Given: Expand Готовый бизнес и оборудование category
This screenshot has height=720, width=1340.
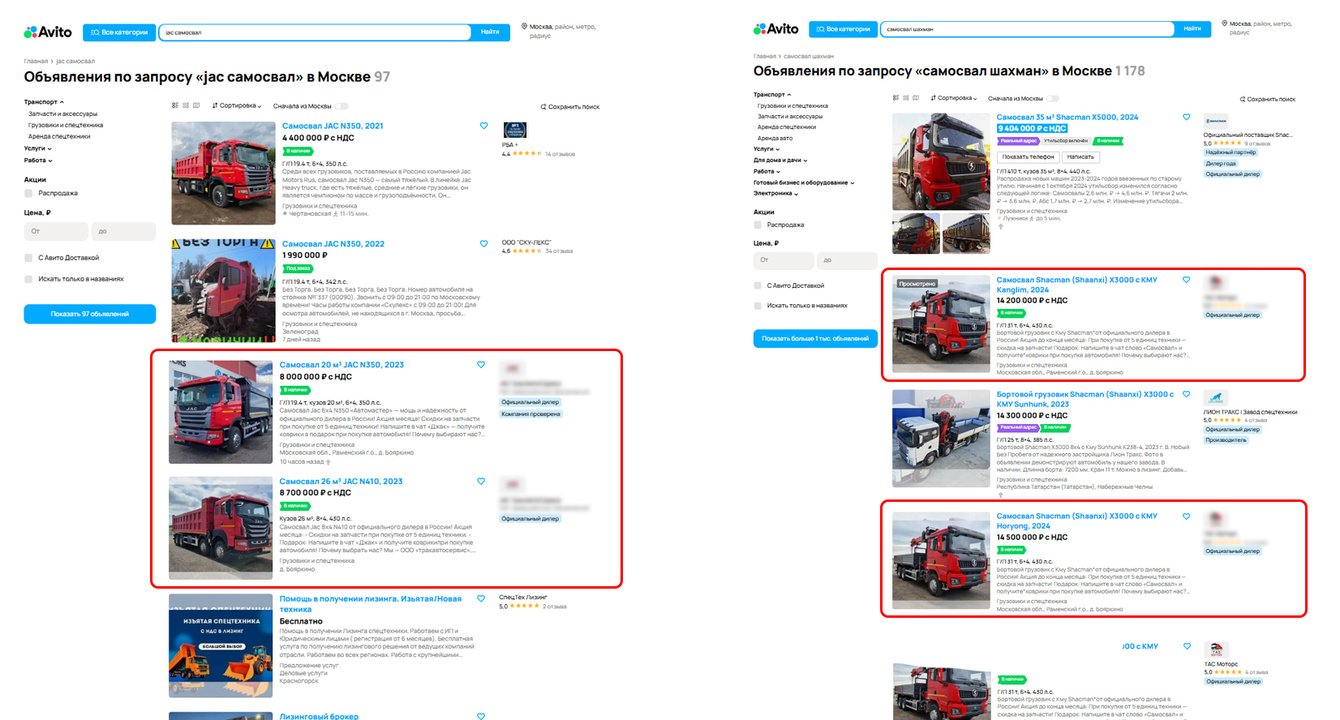Looking at the screenshot, I should 801,182.
